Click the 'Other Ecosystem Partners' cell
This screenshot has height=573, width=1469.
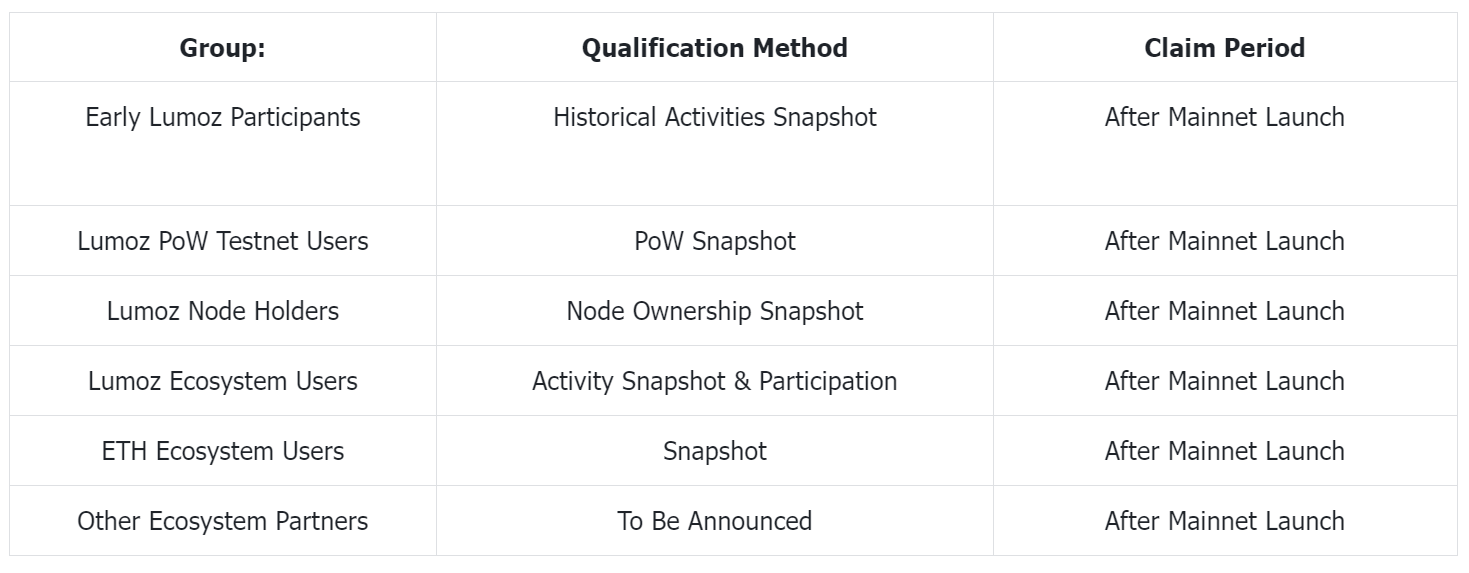coord(223,521)
